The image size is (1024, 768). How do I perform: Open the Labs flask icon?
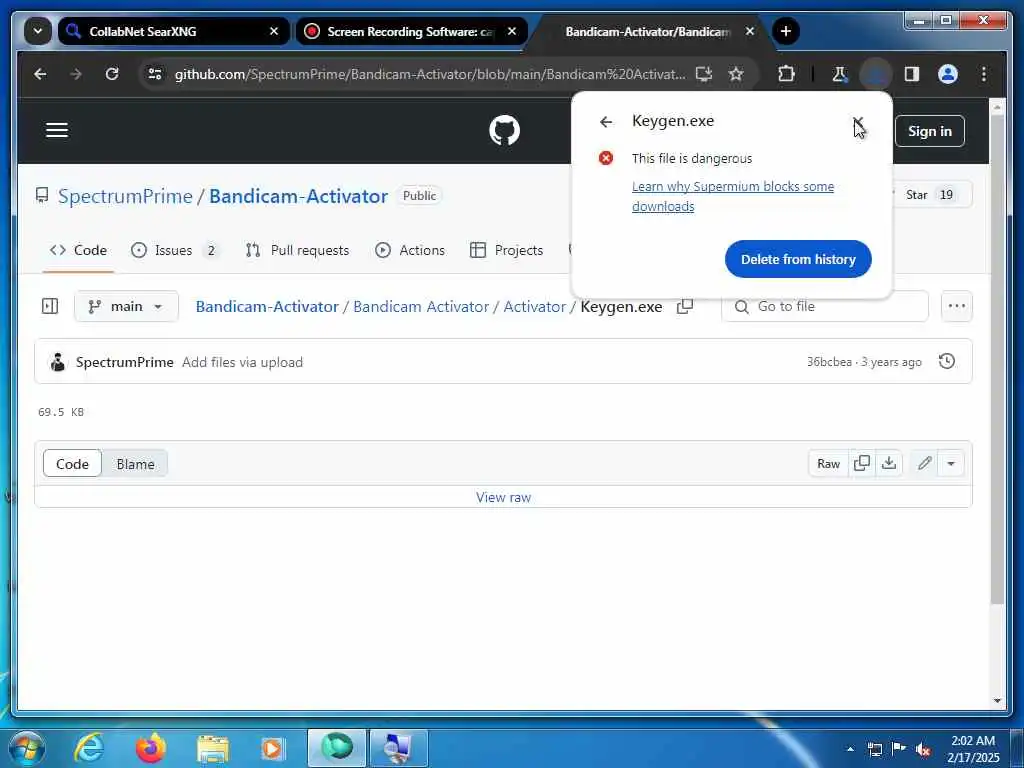[x=839, y=74]
